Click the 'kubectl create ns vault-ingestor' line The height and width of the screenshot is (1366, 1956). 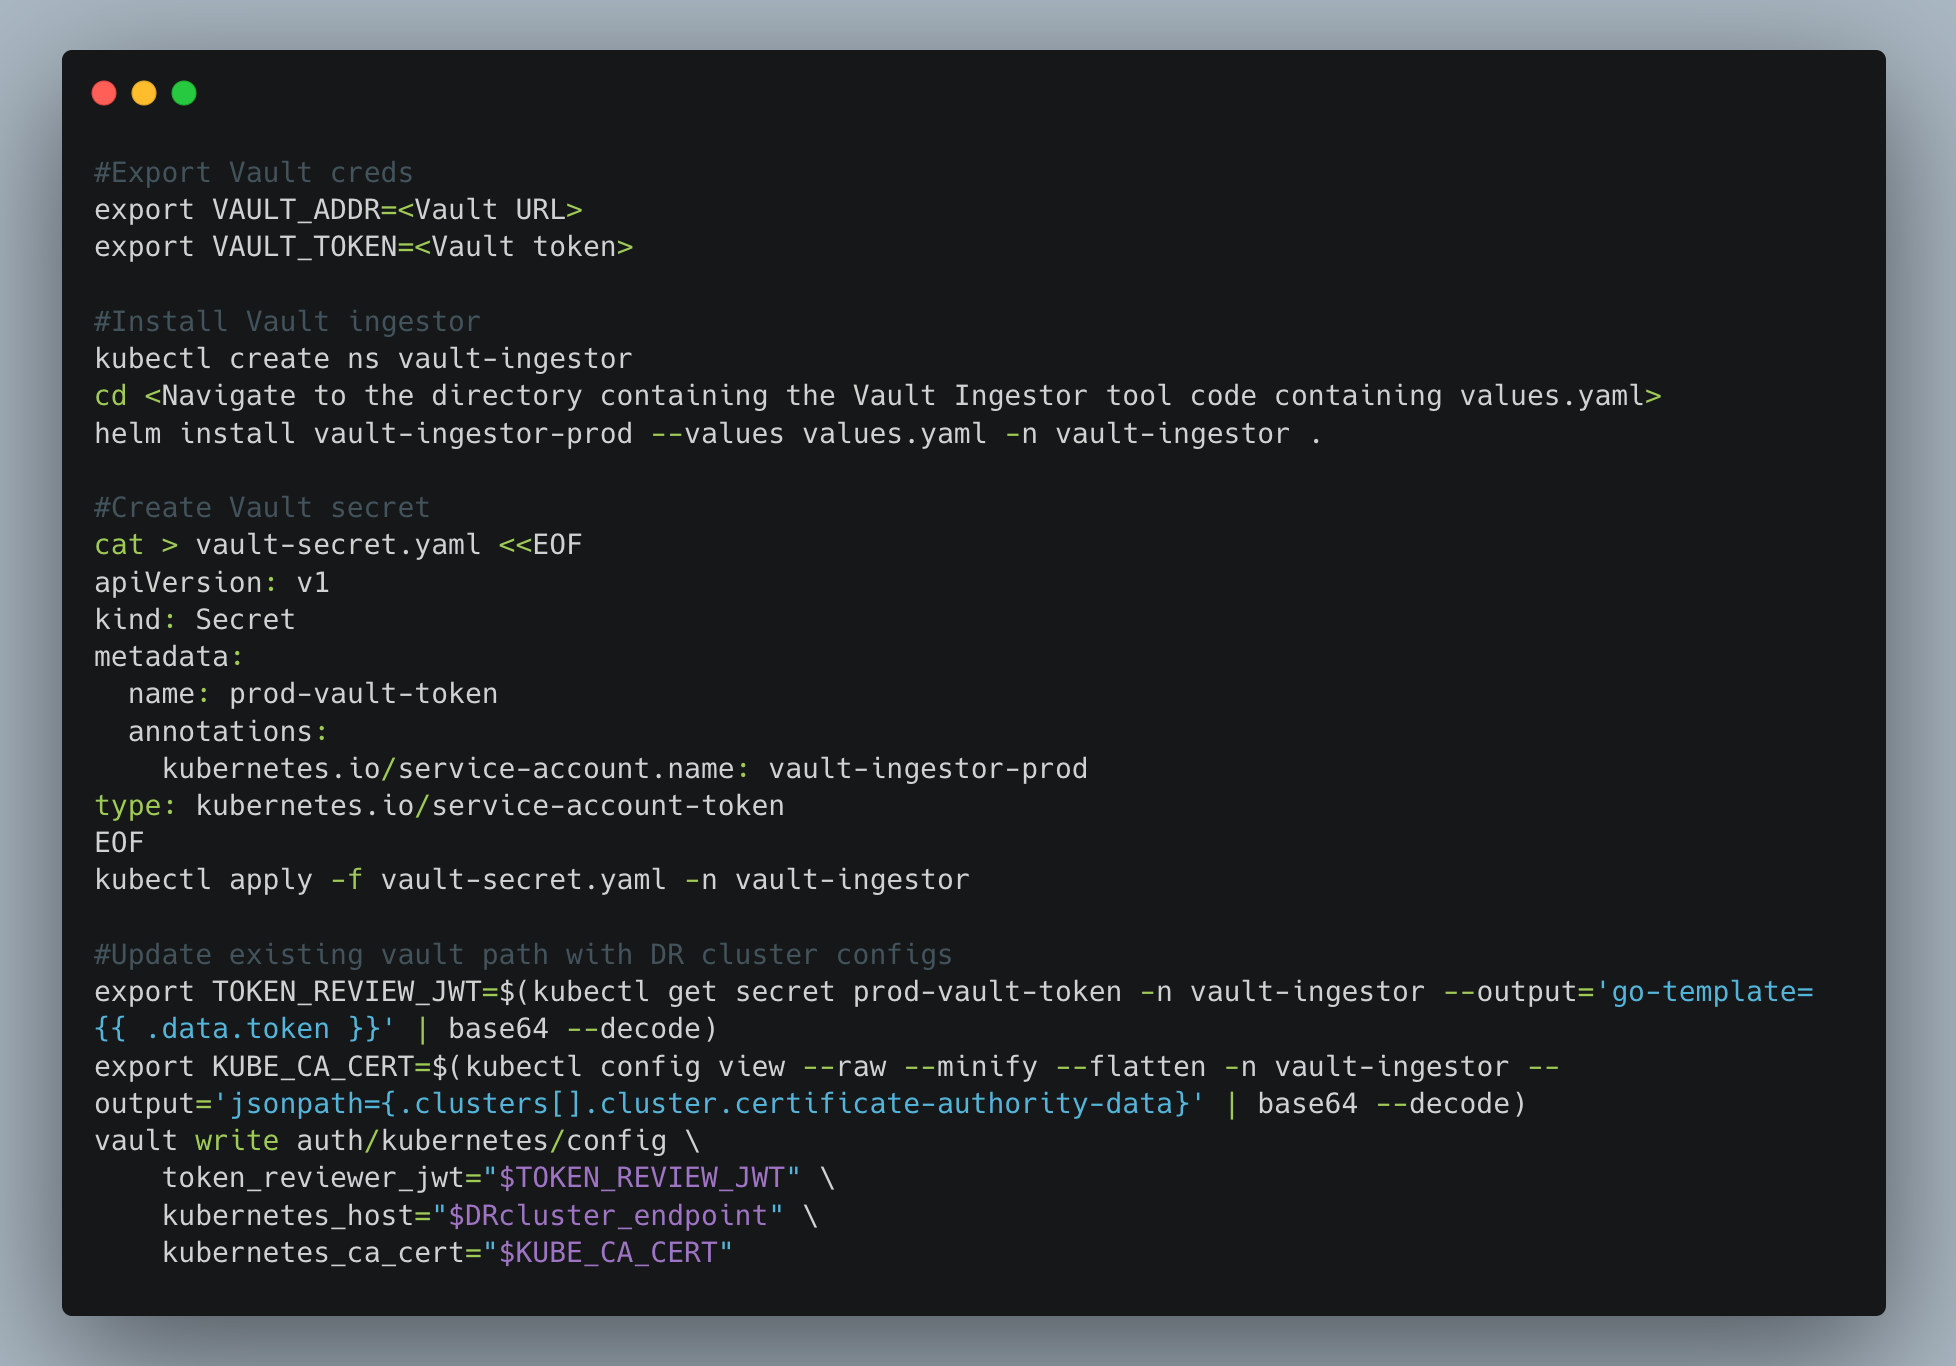click(x=363, y=358)
